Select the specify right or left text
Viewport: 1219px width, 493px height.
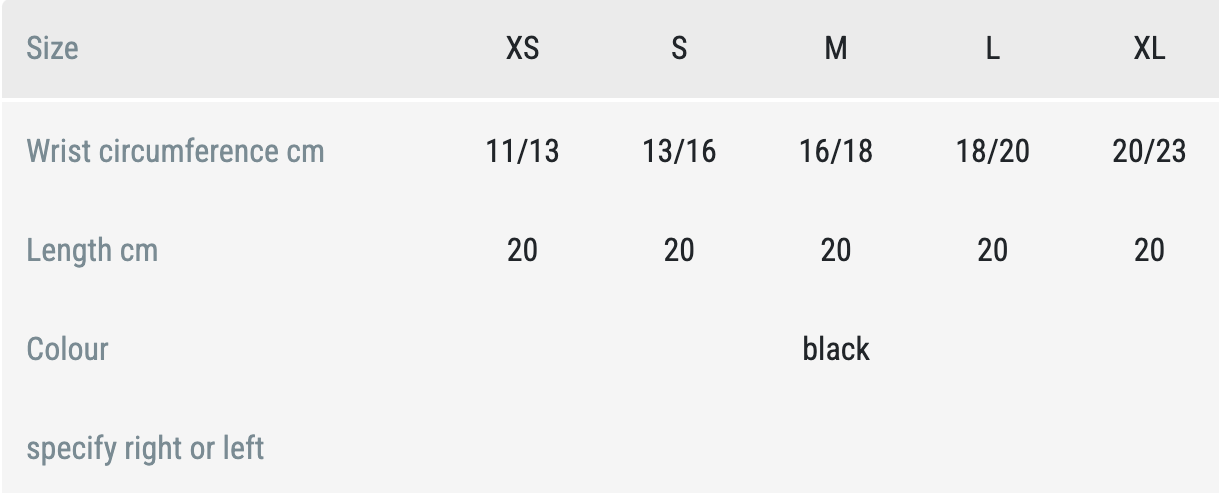(145, 447)
